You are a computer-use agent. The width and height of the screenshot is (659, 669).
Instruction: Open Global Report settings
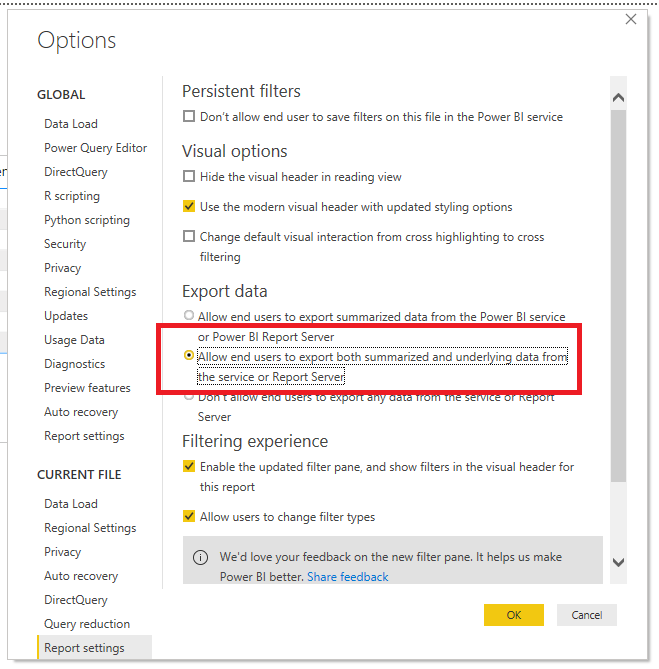[84, 436]
